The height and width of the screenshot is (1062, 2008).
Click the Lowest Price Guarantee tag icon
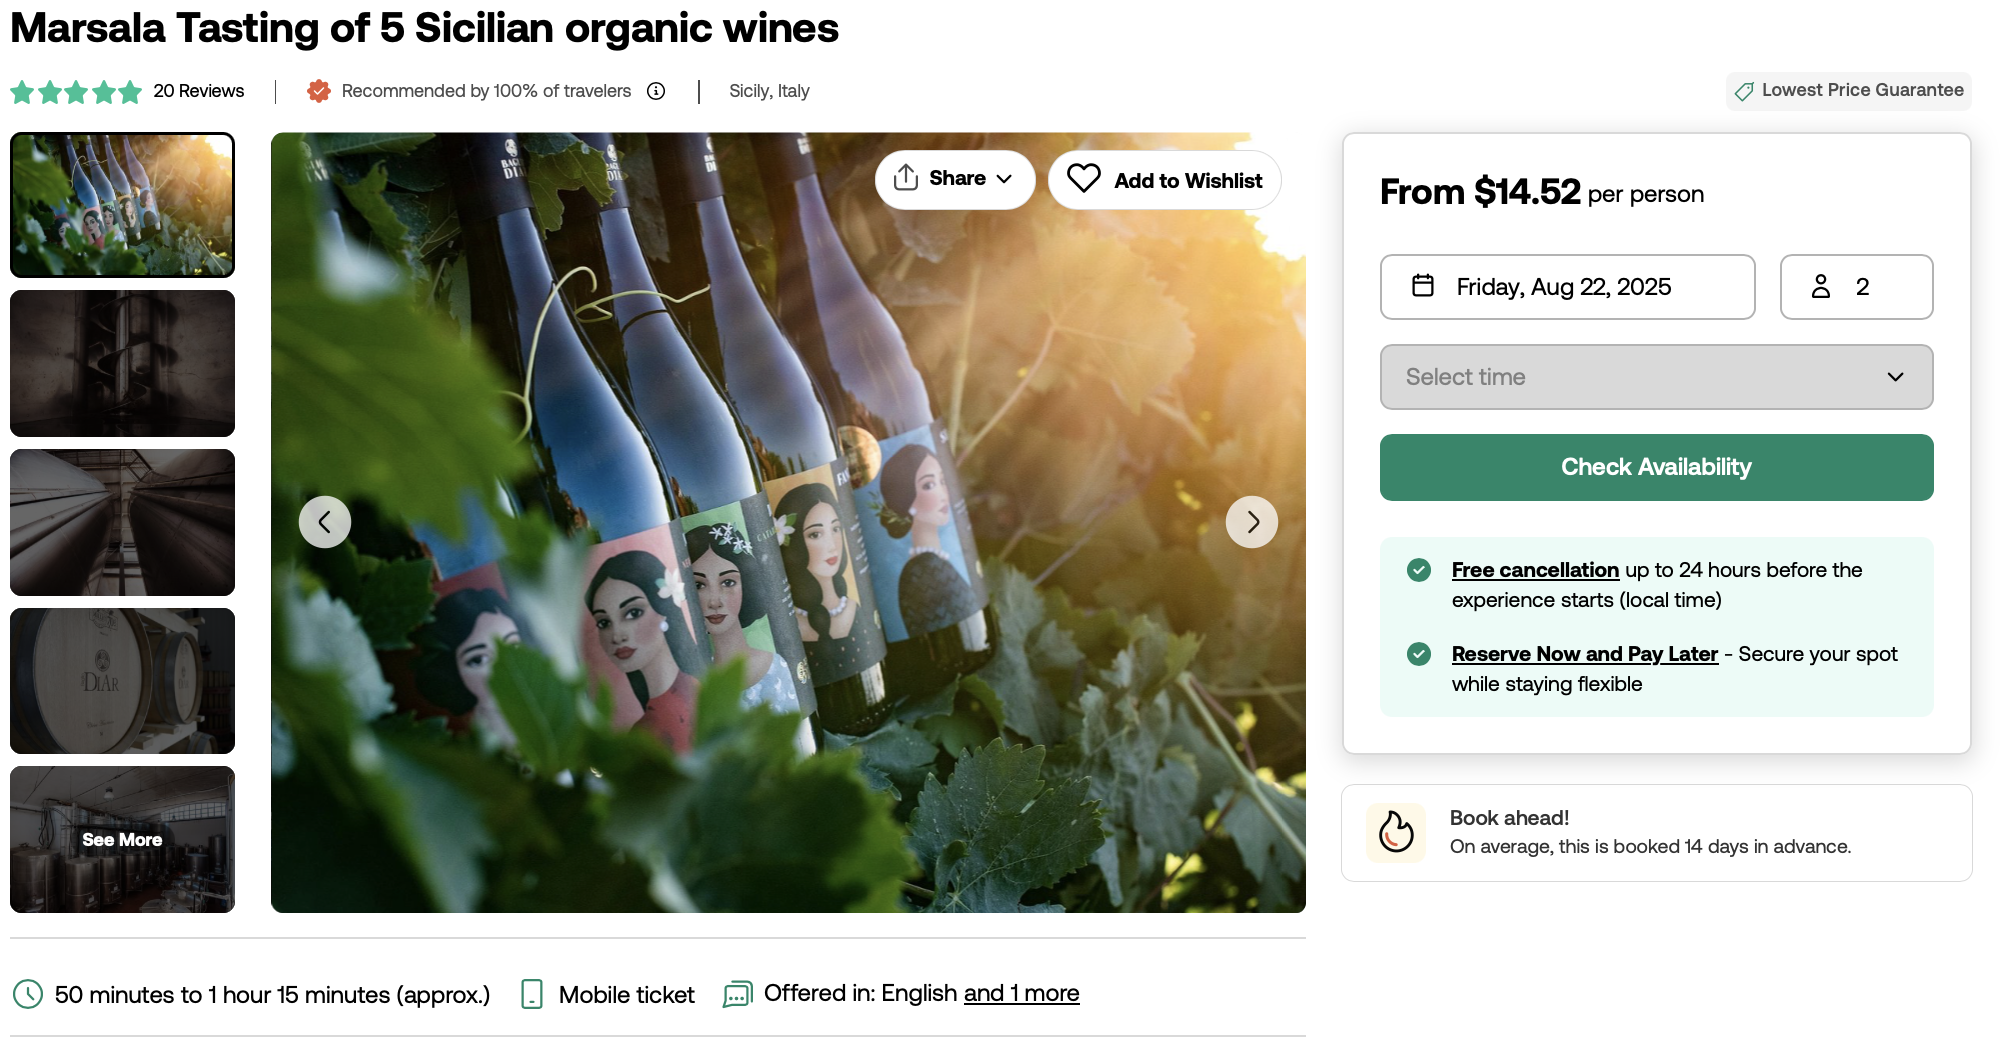pyautogui.click(x=1744, y=91)
